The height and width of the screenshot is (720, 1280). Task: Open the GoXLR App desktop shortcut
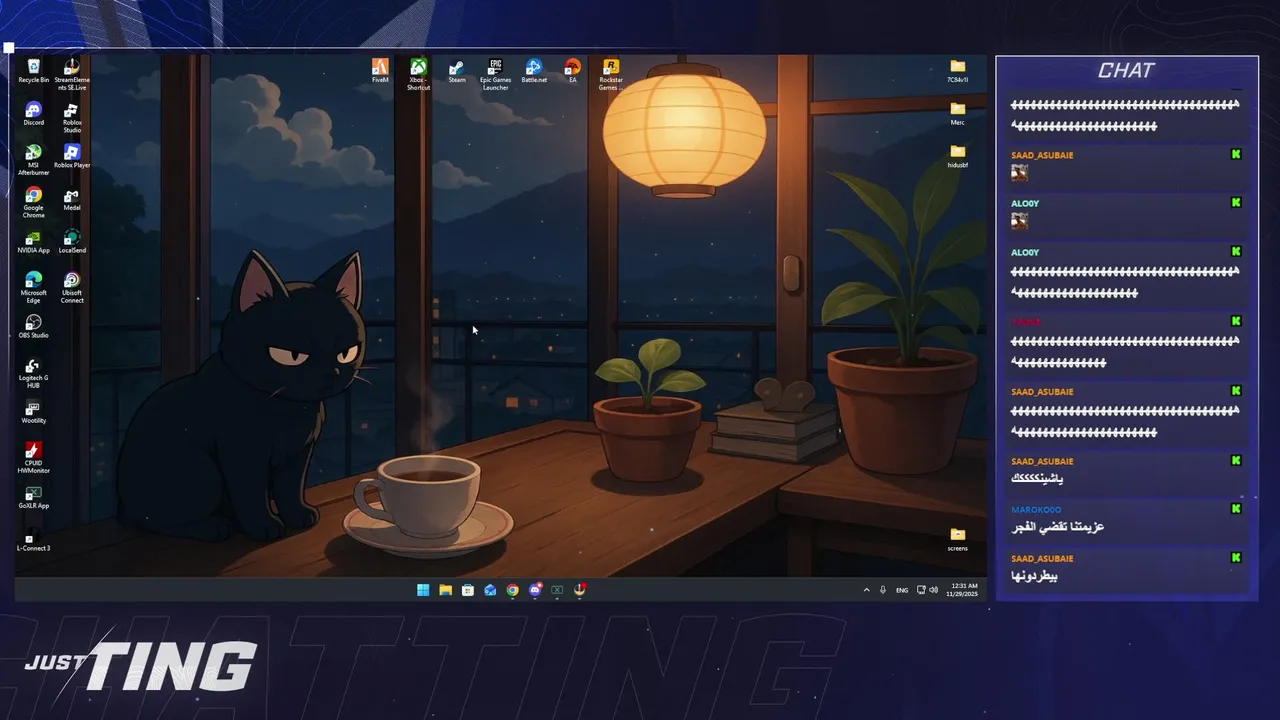tap(33, 498)
